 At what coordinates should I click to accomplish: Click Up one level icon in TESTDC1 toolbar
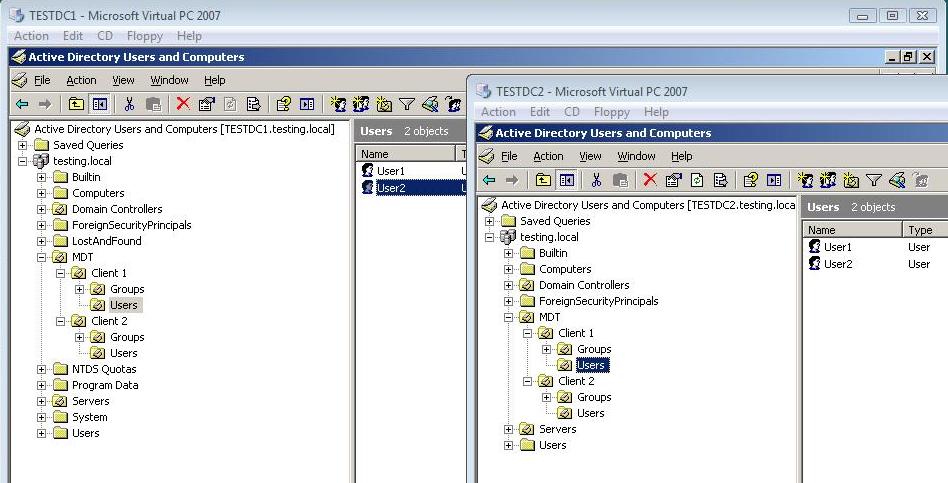pyautogui.click(x=76, y=104)
